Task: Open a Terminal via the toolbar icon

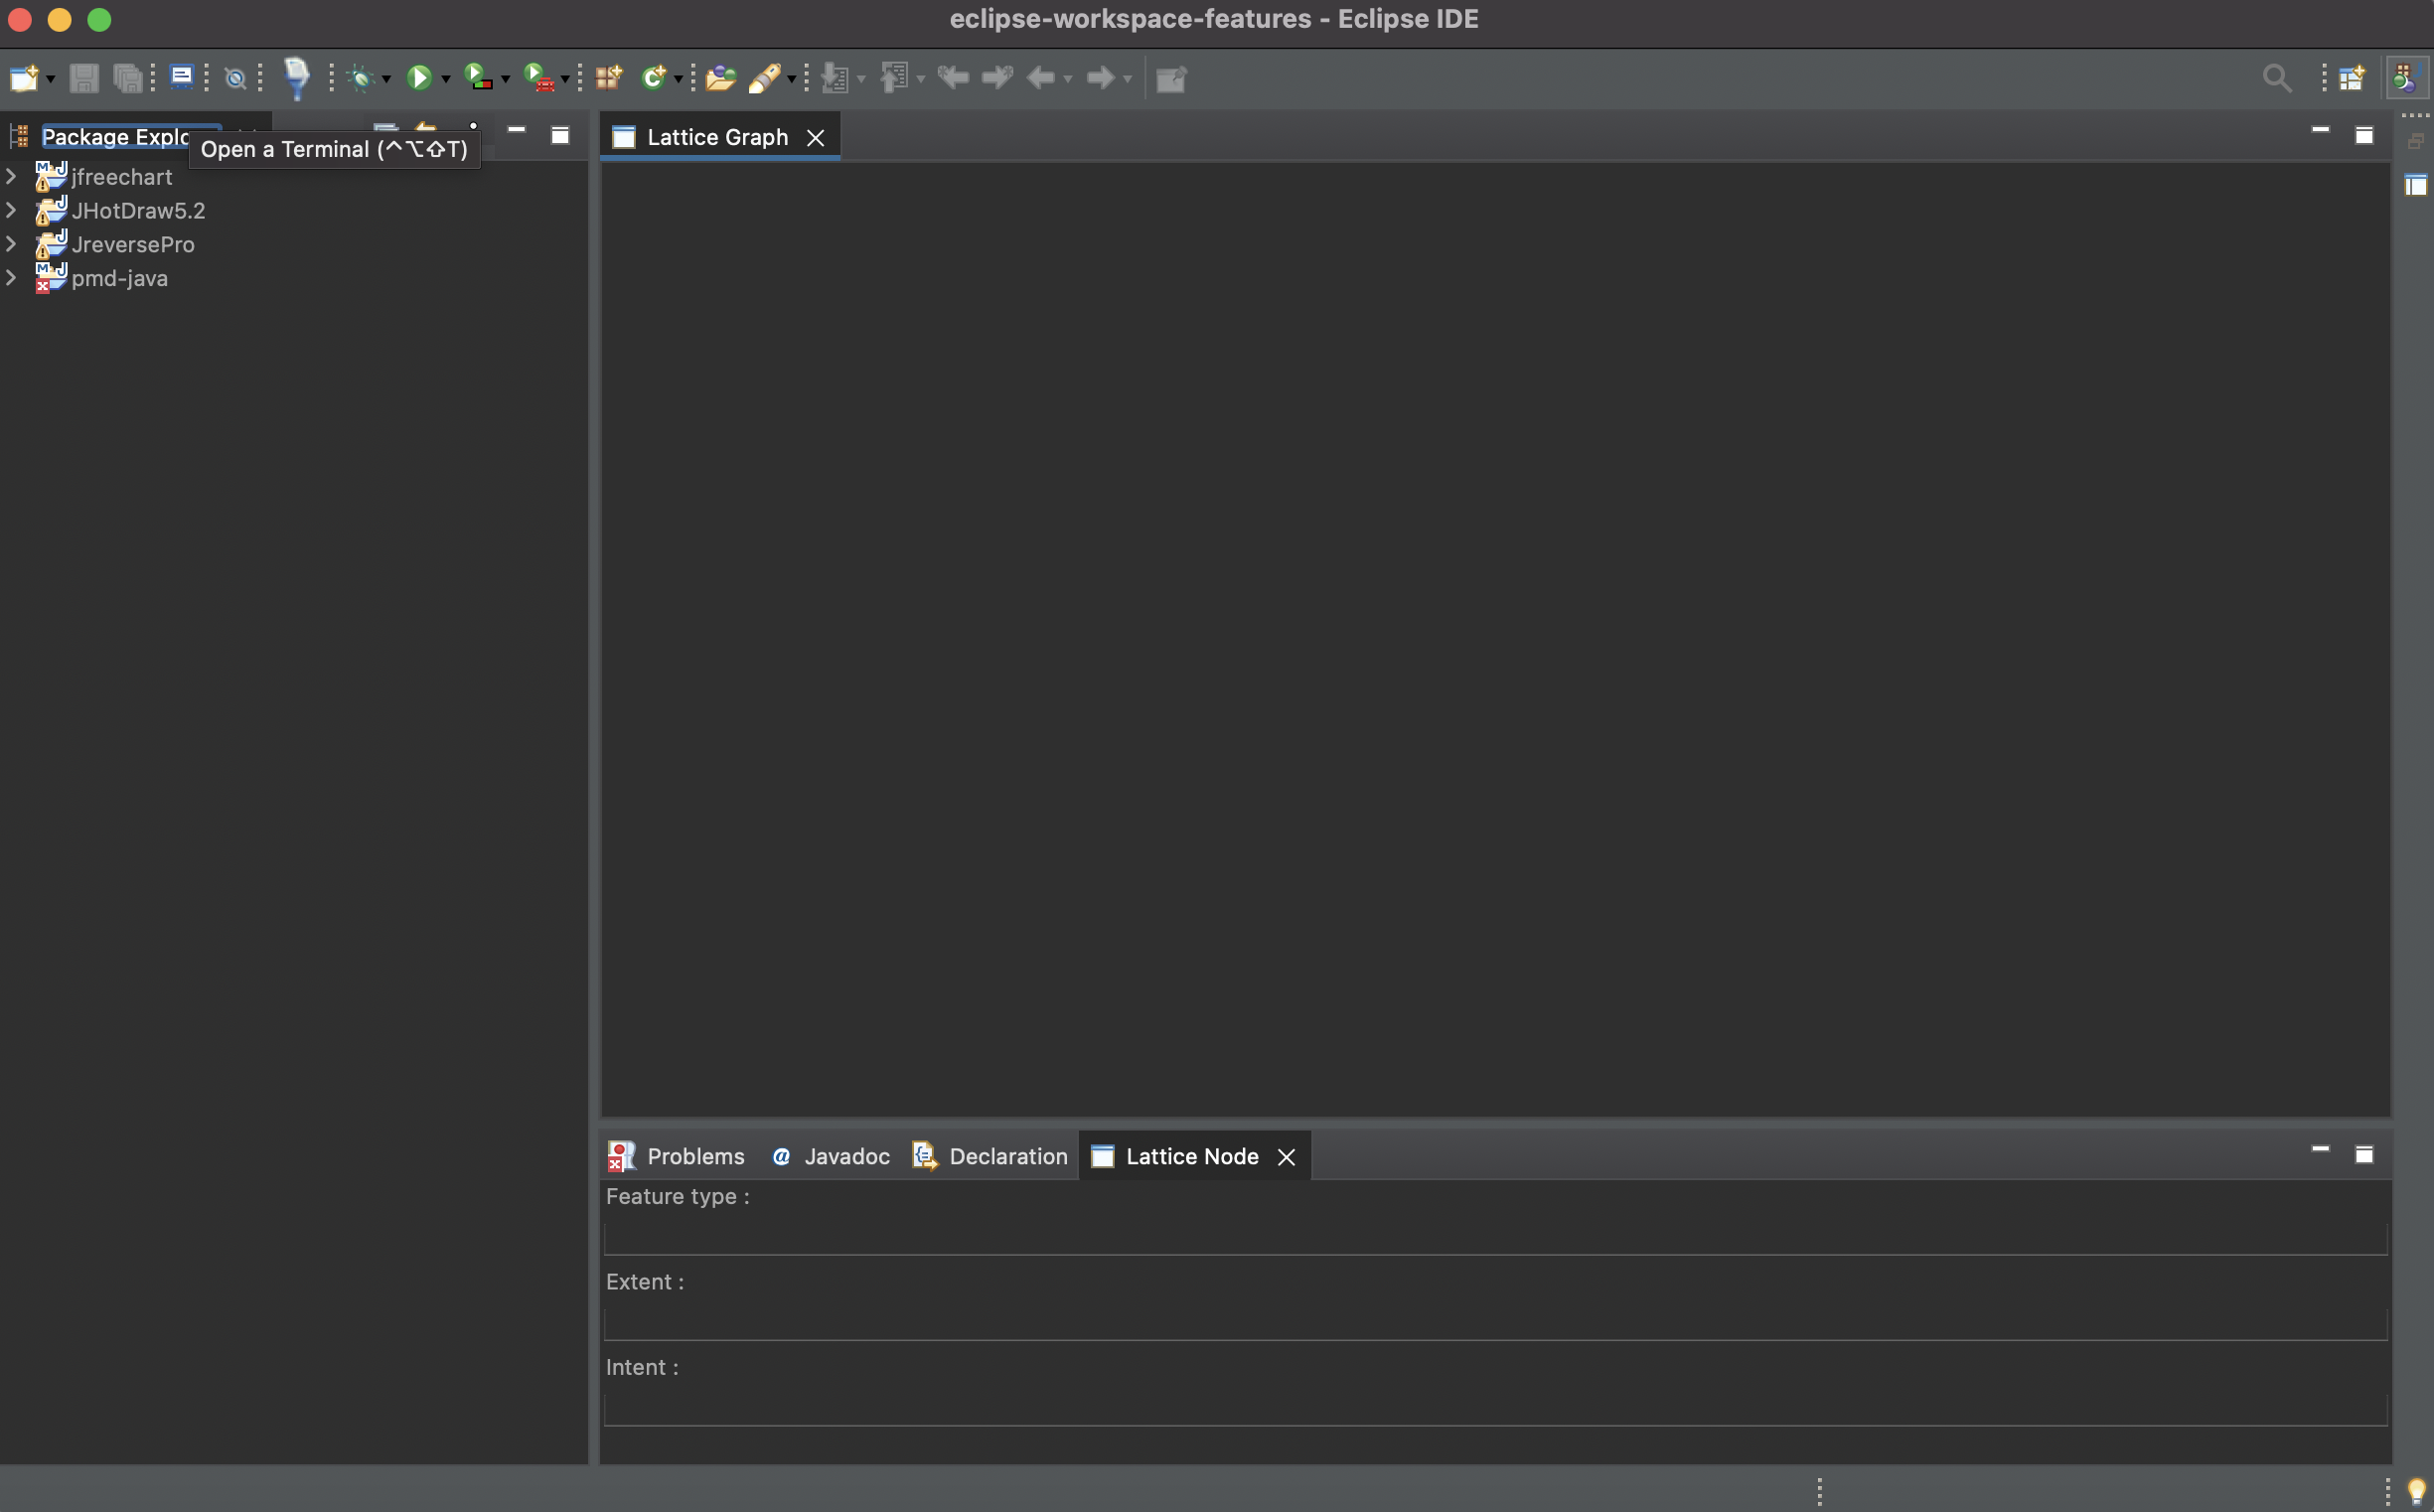Action: 182,78
